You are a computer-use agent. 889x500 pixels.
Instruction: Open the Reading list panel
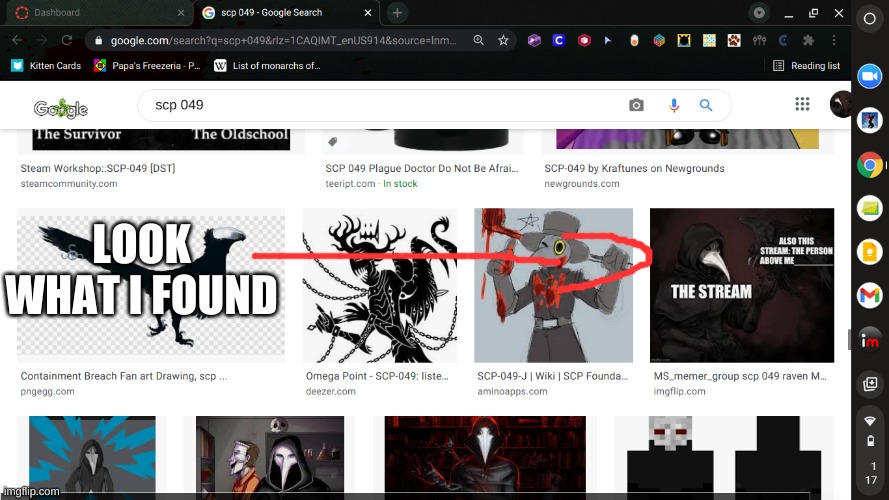[x=806, y=66]
